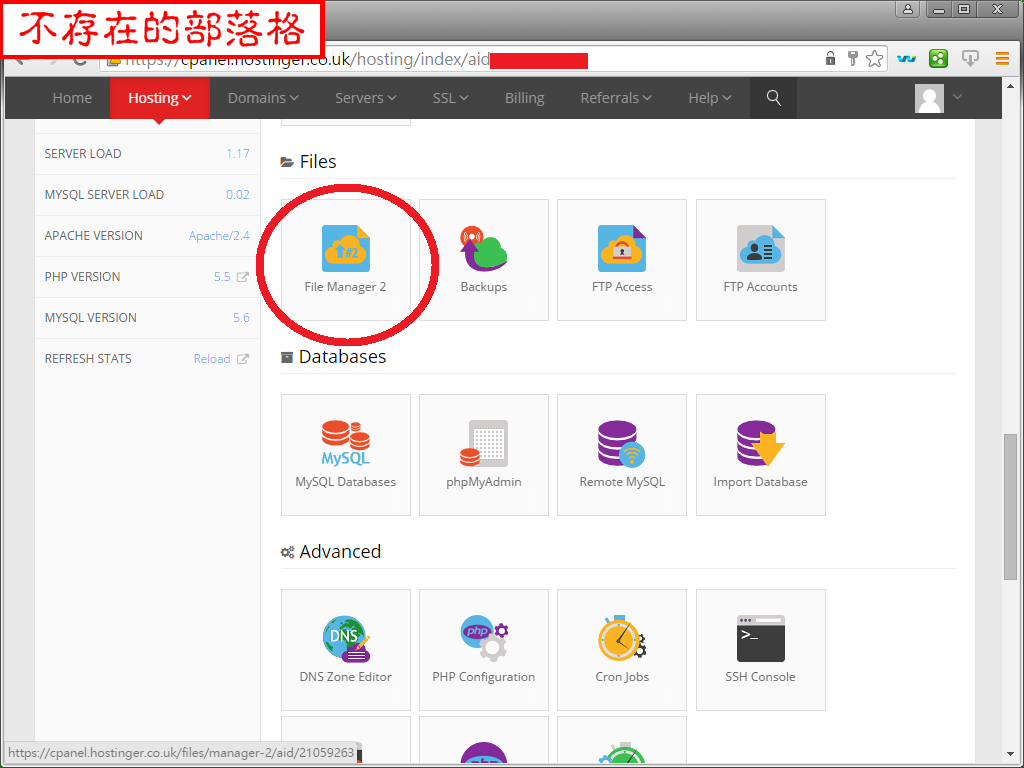Image resolution: width=1024 pixels, height=768 pixels.
Task: Expand account dropdown arrow beside avatar
Action: pyautogui.click(x=957, y=97)
